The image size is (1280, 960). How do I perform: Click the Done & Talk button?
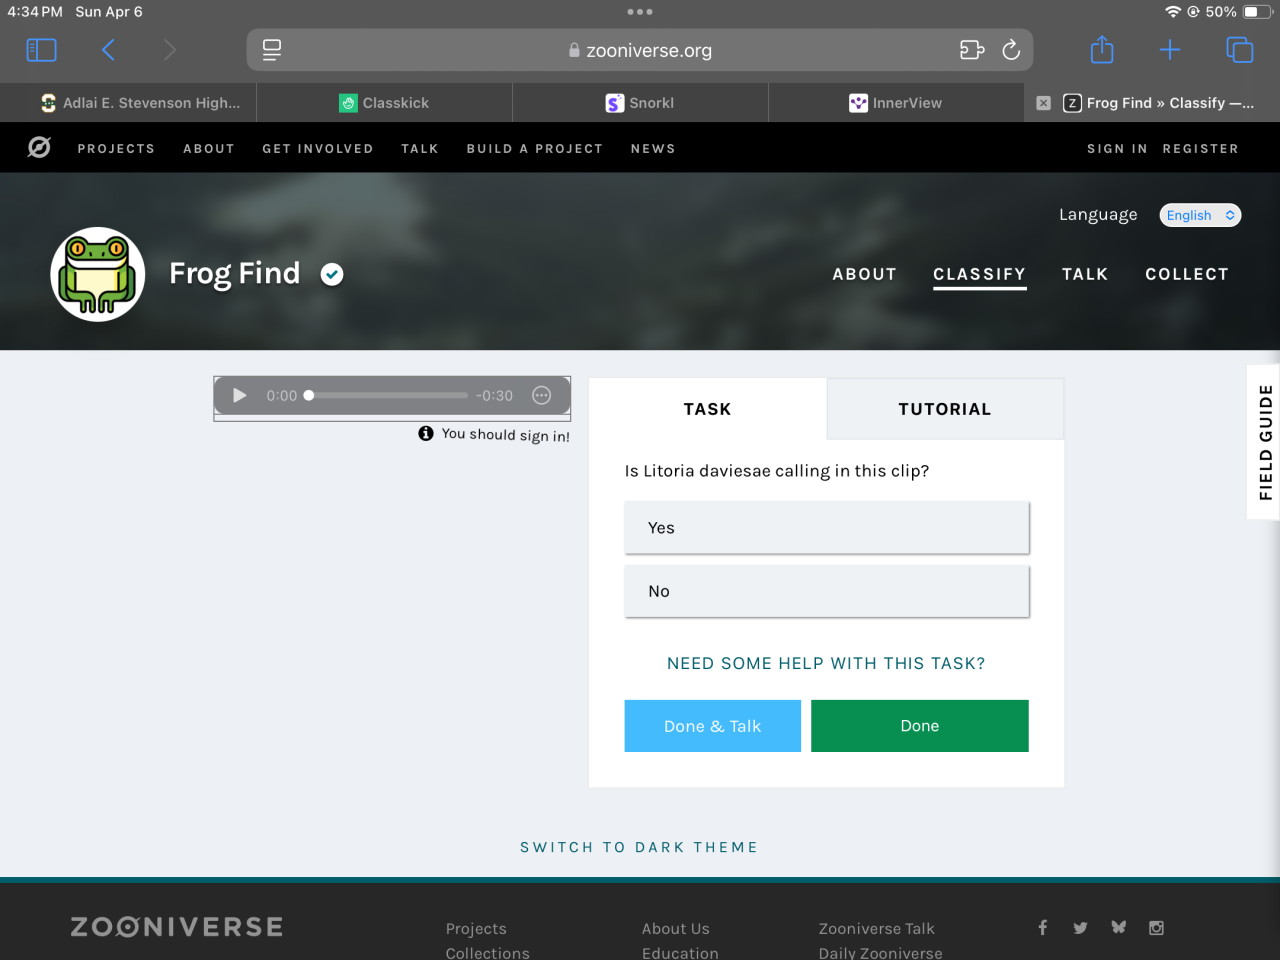click(713, 726)
